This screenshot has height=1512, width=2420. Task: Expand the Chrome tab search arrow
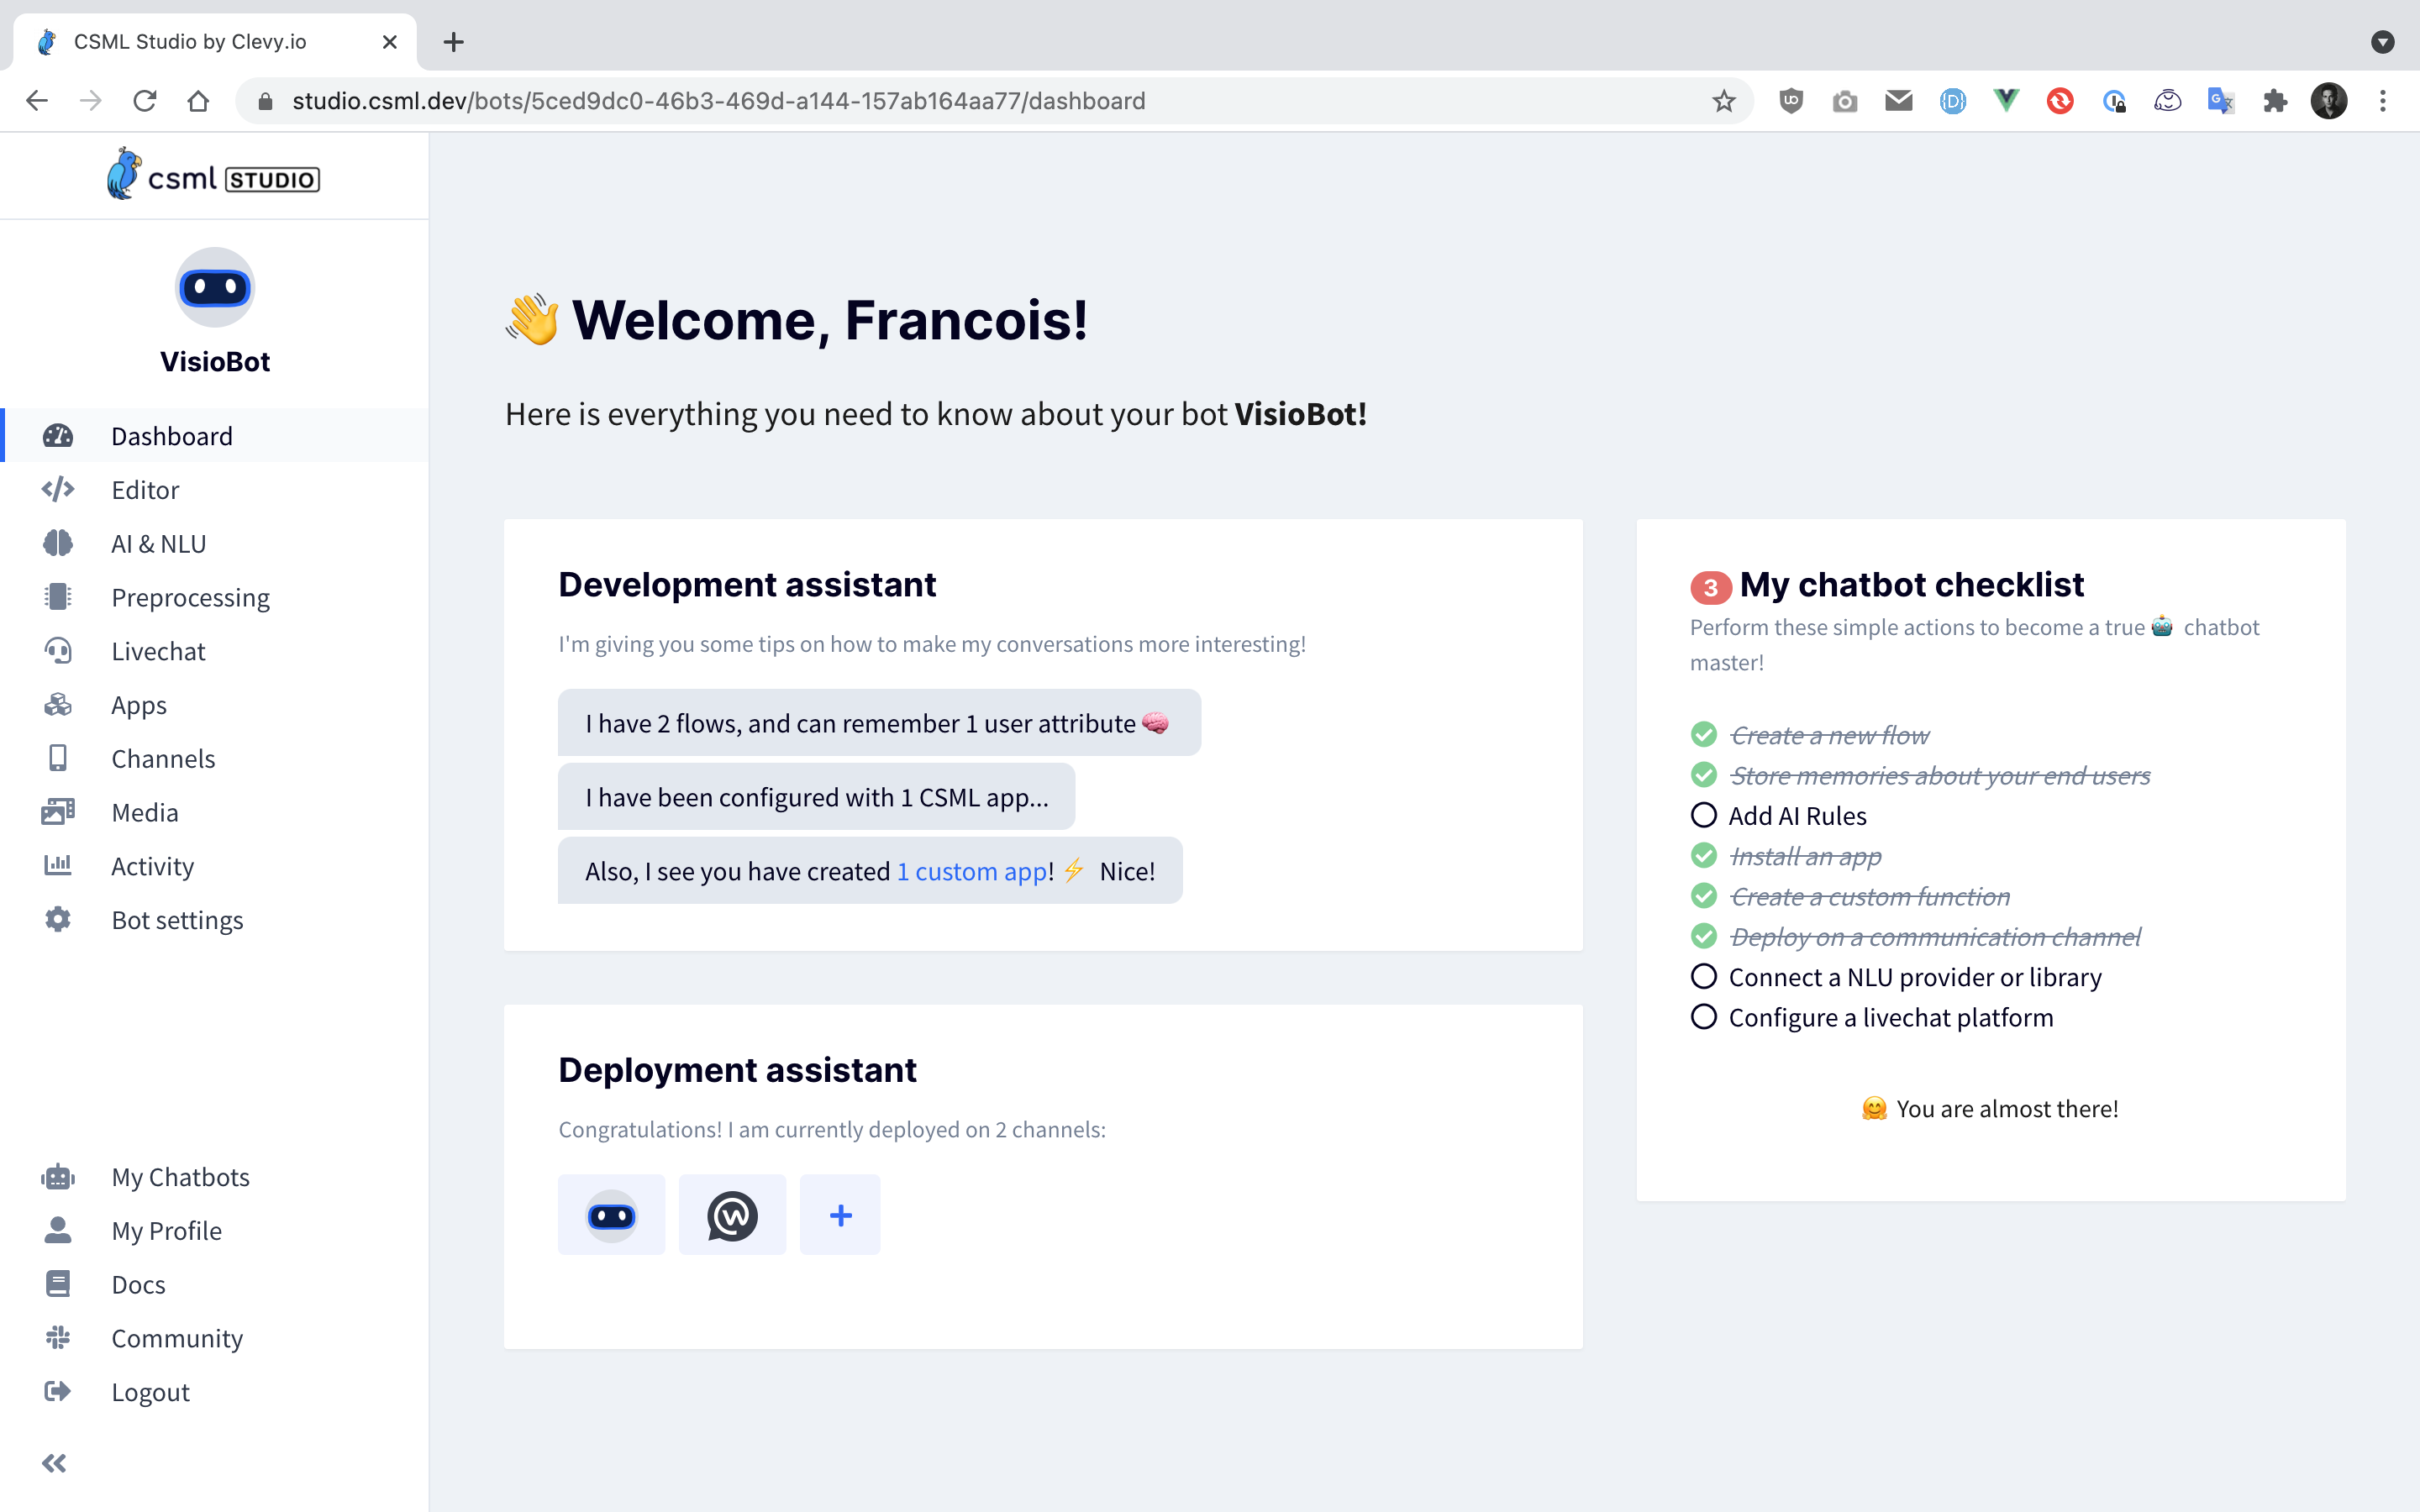(2383, 42)
